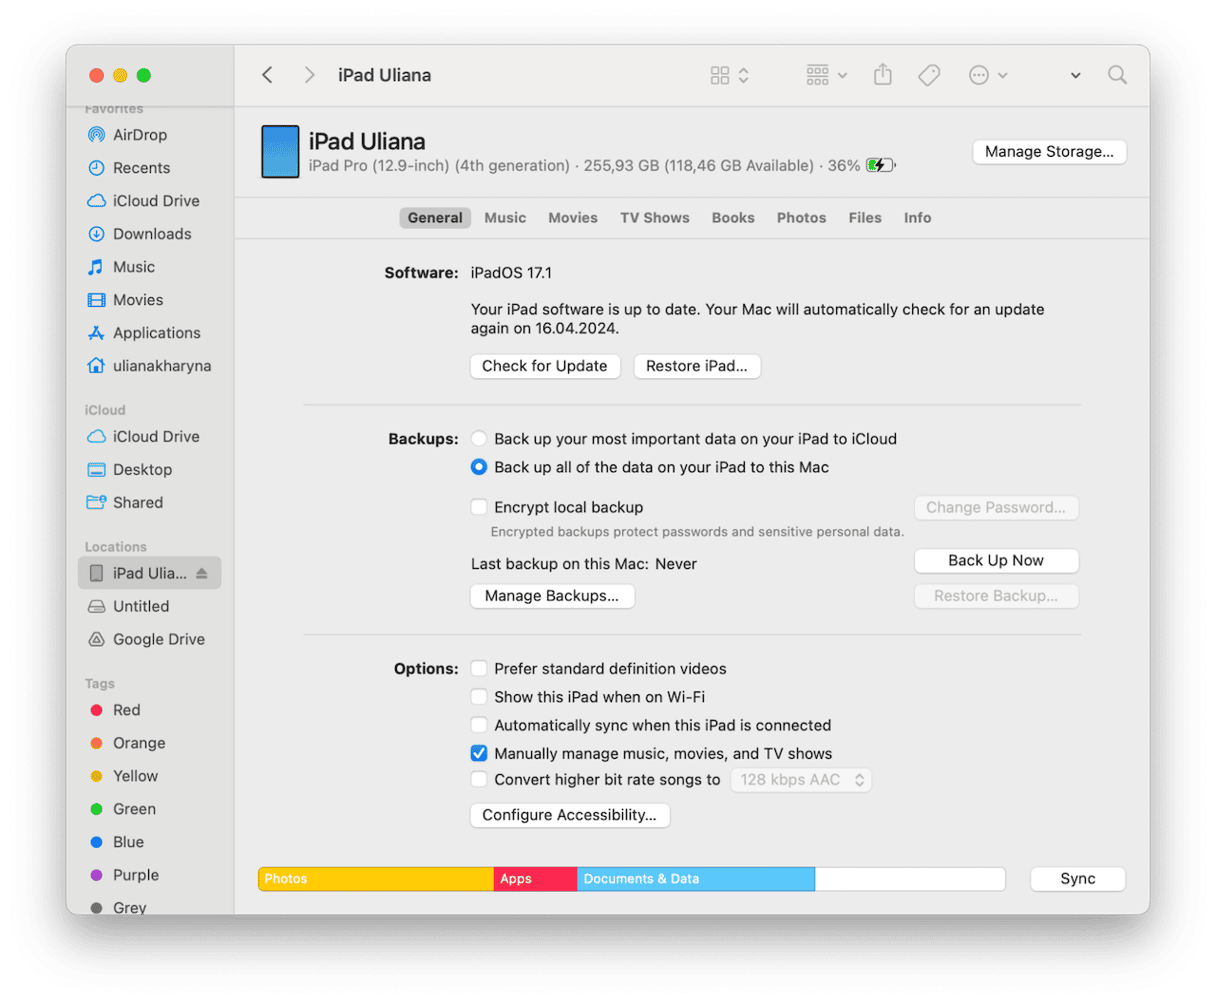Select the Orange tag
The height and width of the screenshot is (1002, 1216).
pos(139,743)
